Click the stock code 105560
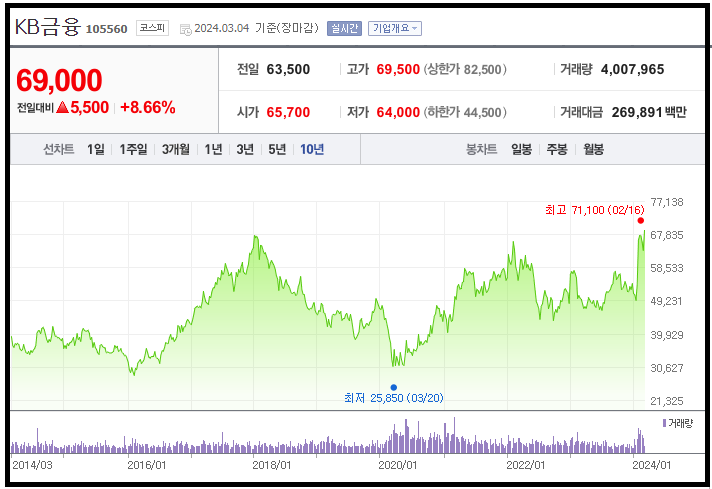Screen dimensions: 712x489 (107, 29)
